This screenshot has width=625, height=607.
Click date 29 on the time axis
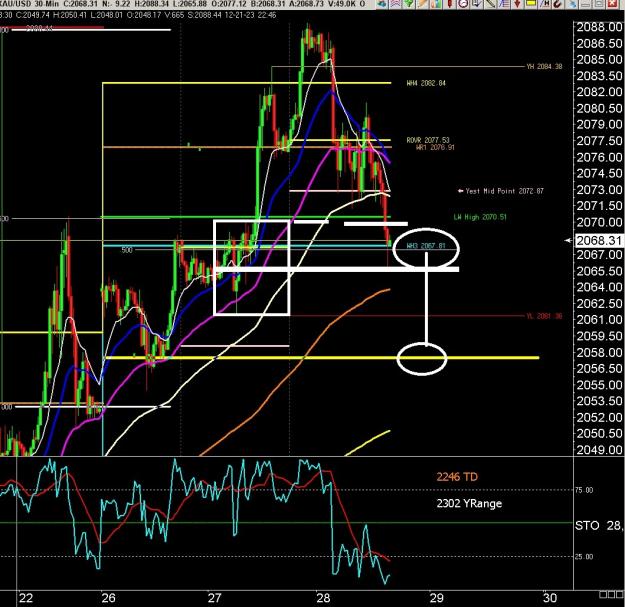point(436,598)
